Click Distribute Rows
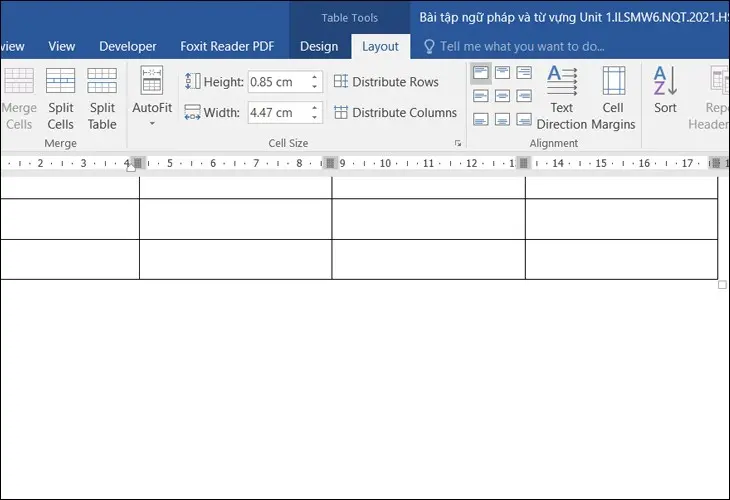The width and height of the screenshot is (730, 500). click(x=386, y=82)
